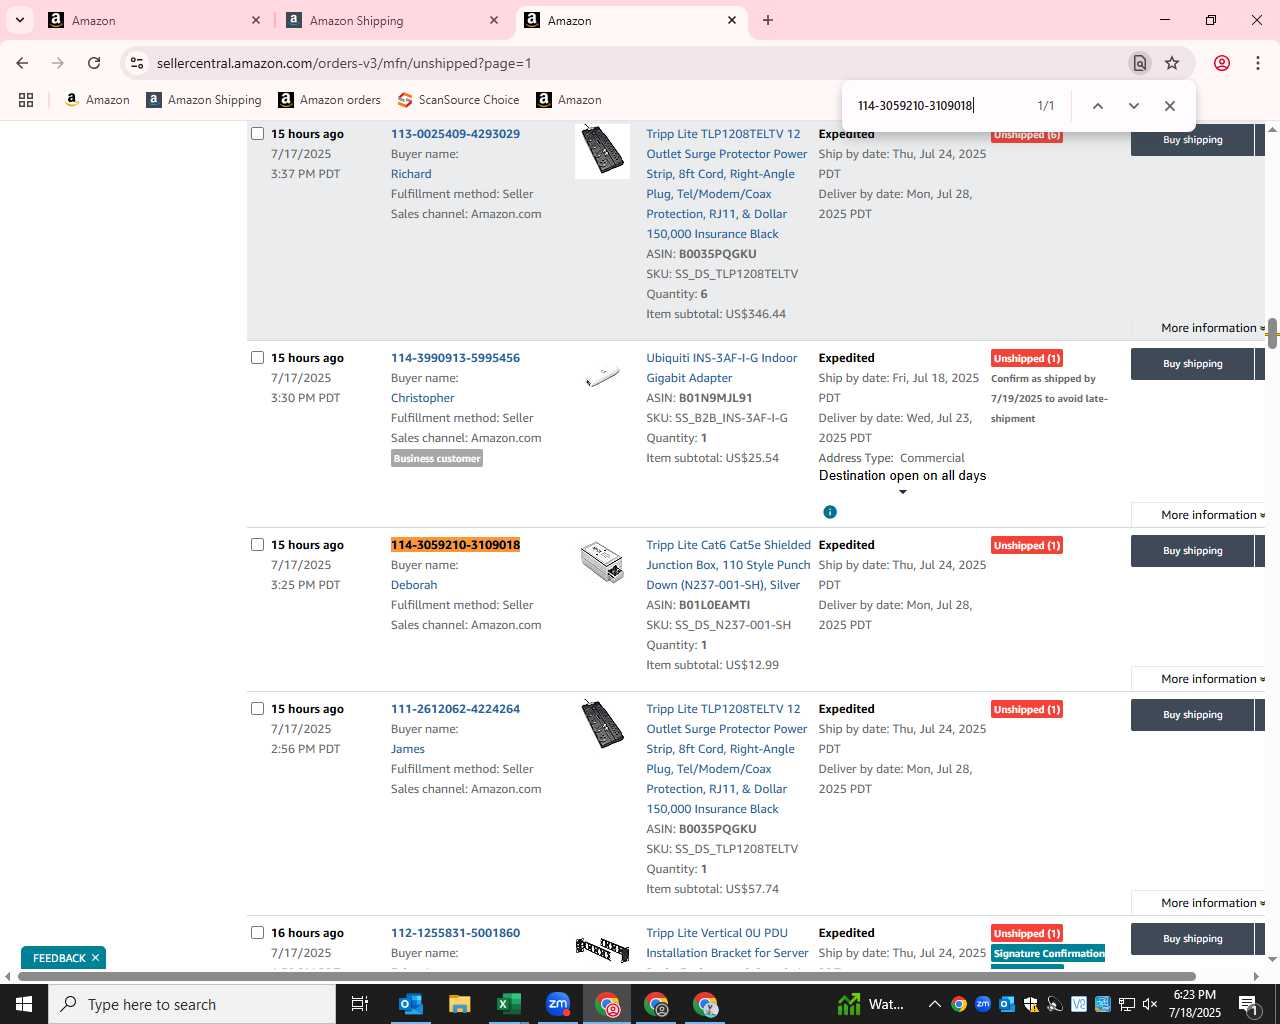Click the address bar URL
Viewport: 1280px width, 1024px height.
(344, 63)
